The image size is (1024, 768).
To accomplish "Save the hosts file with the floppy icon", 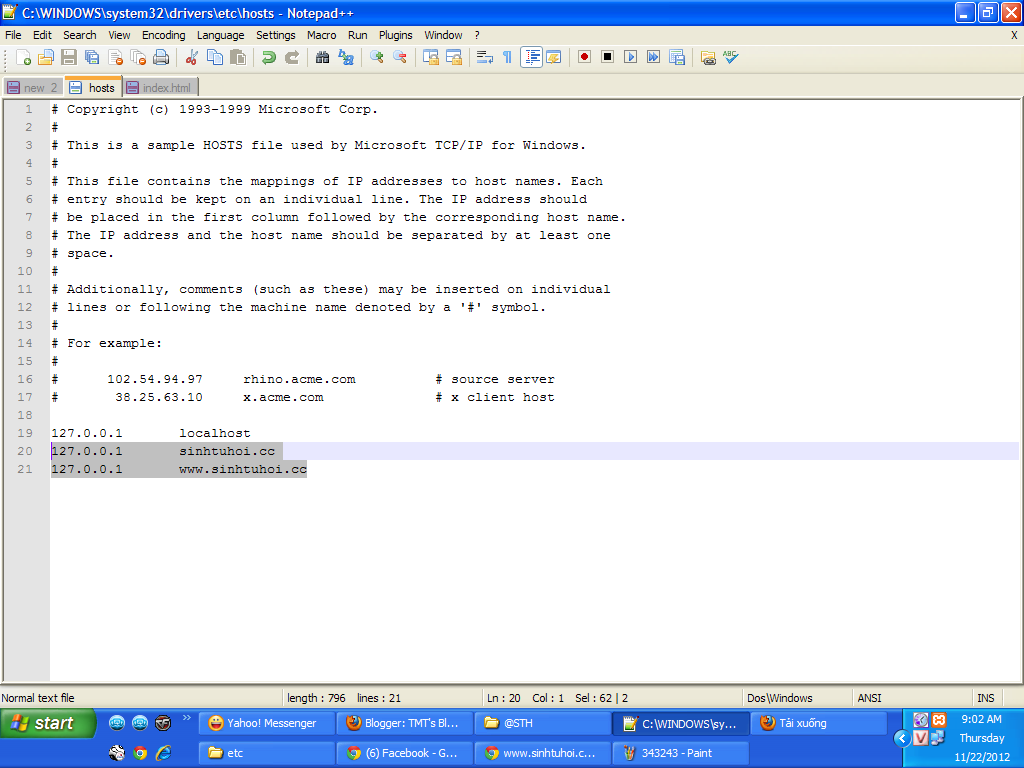I will 69,57.
